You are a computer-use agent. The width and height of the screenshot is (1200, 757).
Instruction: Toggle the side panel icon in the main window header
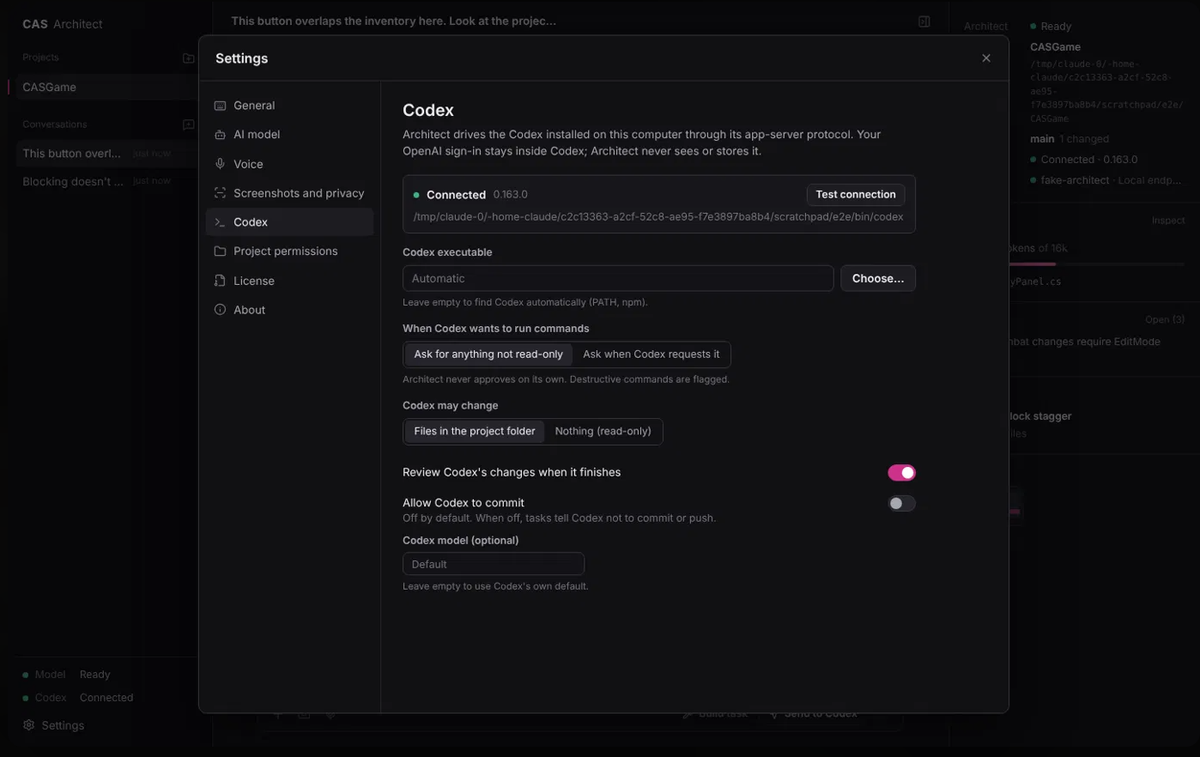coord(924,21)
